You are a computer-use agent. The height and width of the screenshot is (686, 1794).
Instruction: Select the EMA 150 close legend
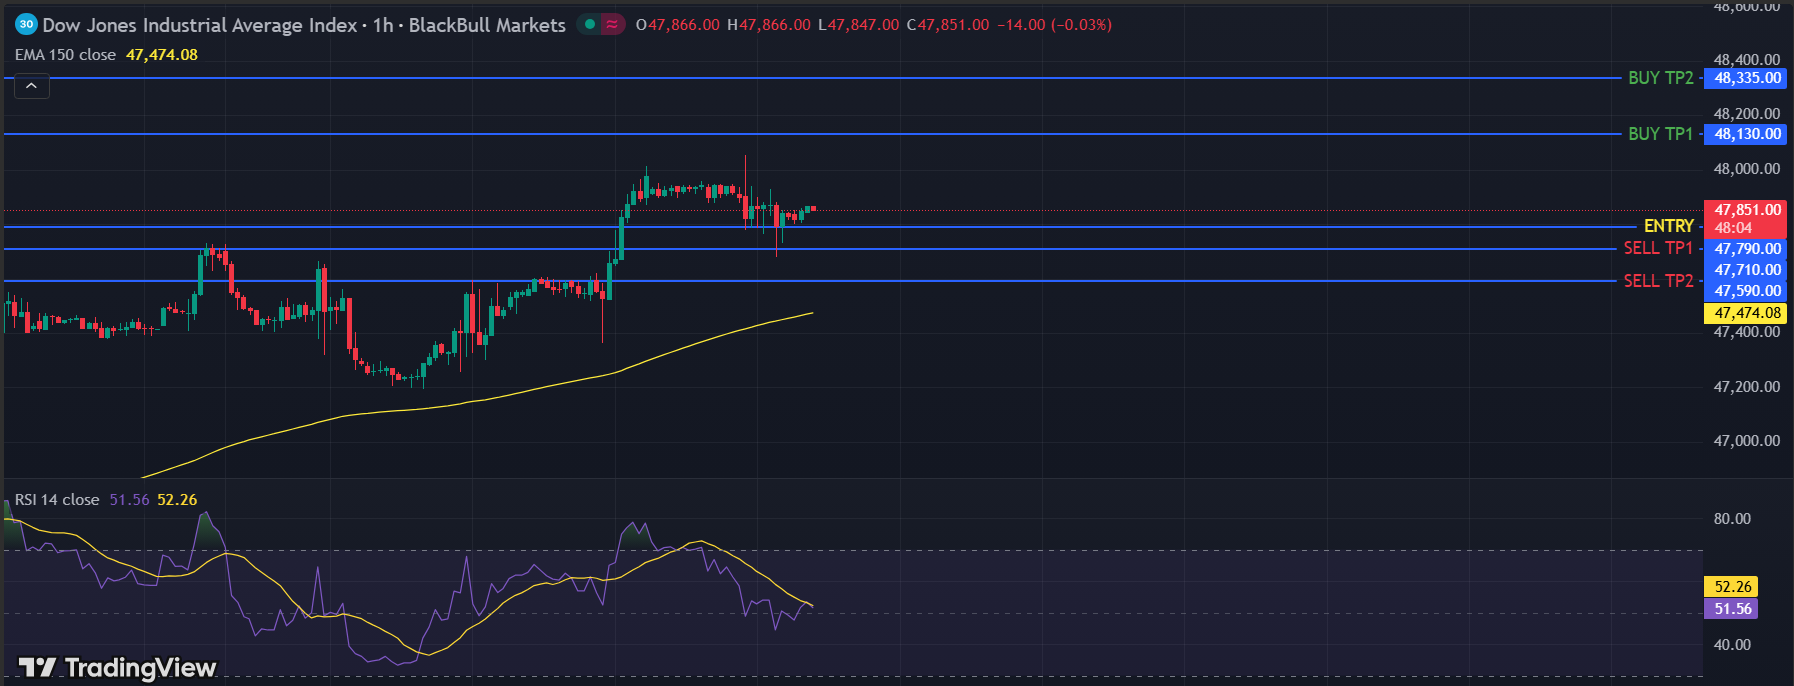[x=66, y=55]
